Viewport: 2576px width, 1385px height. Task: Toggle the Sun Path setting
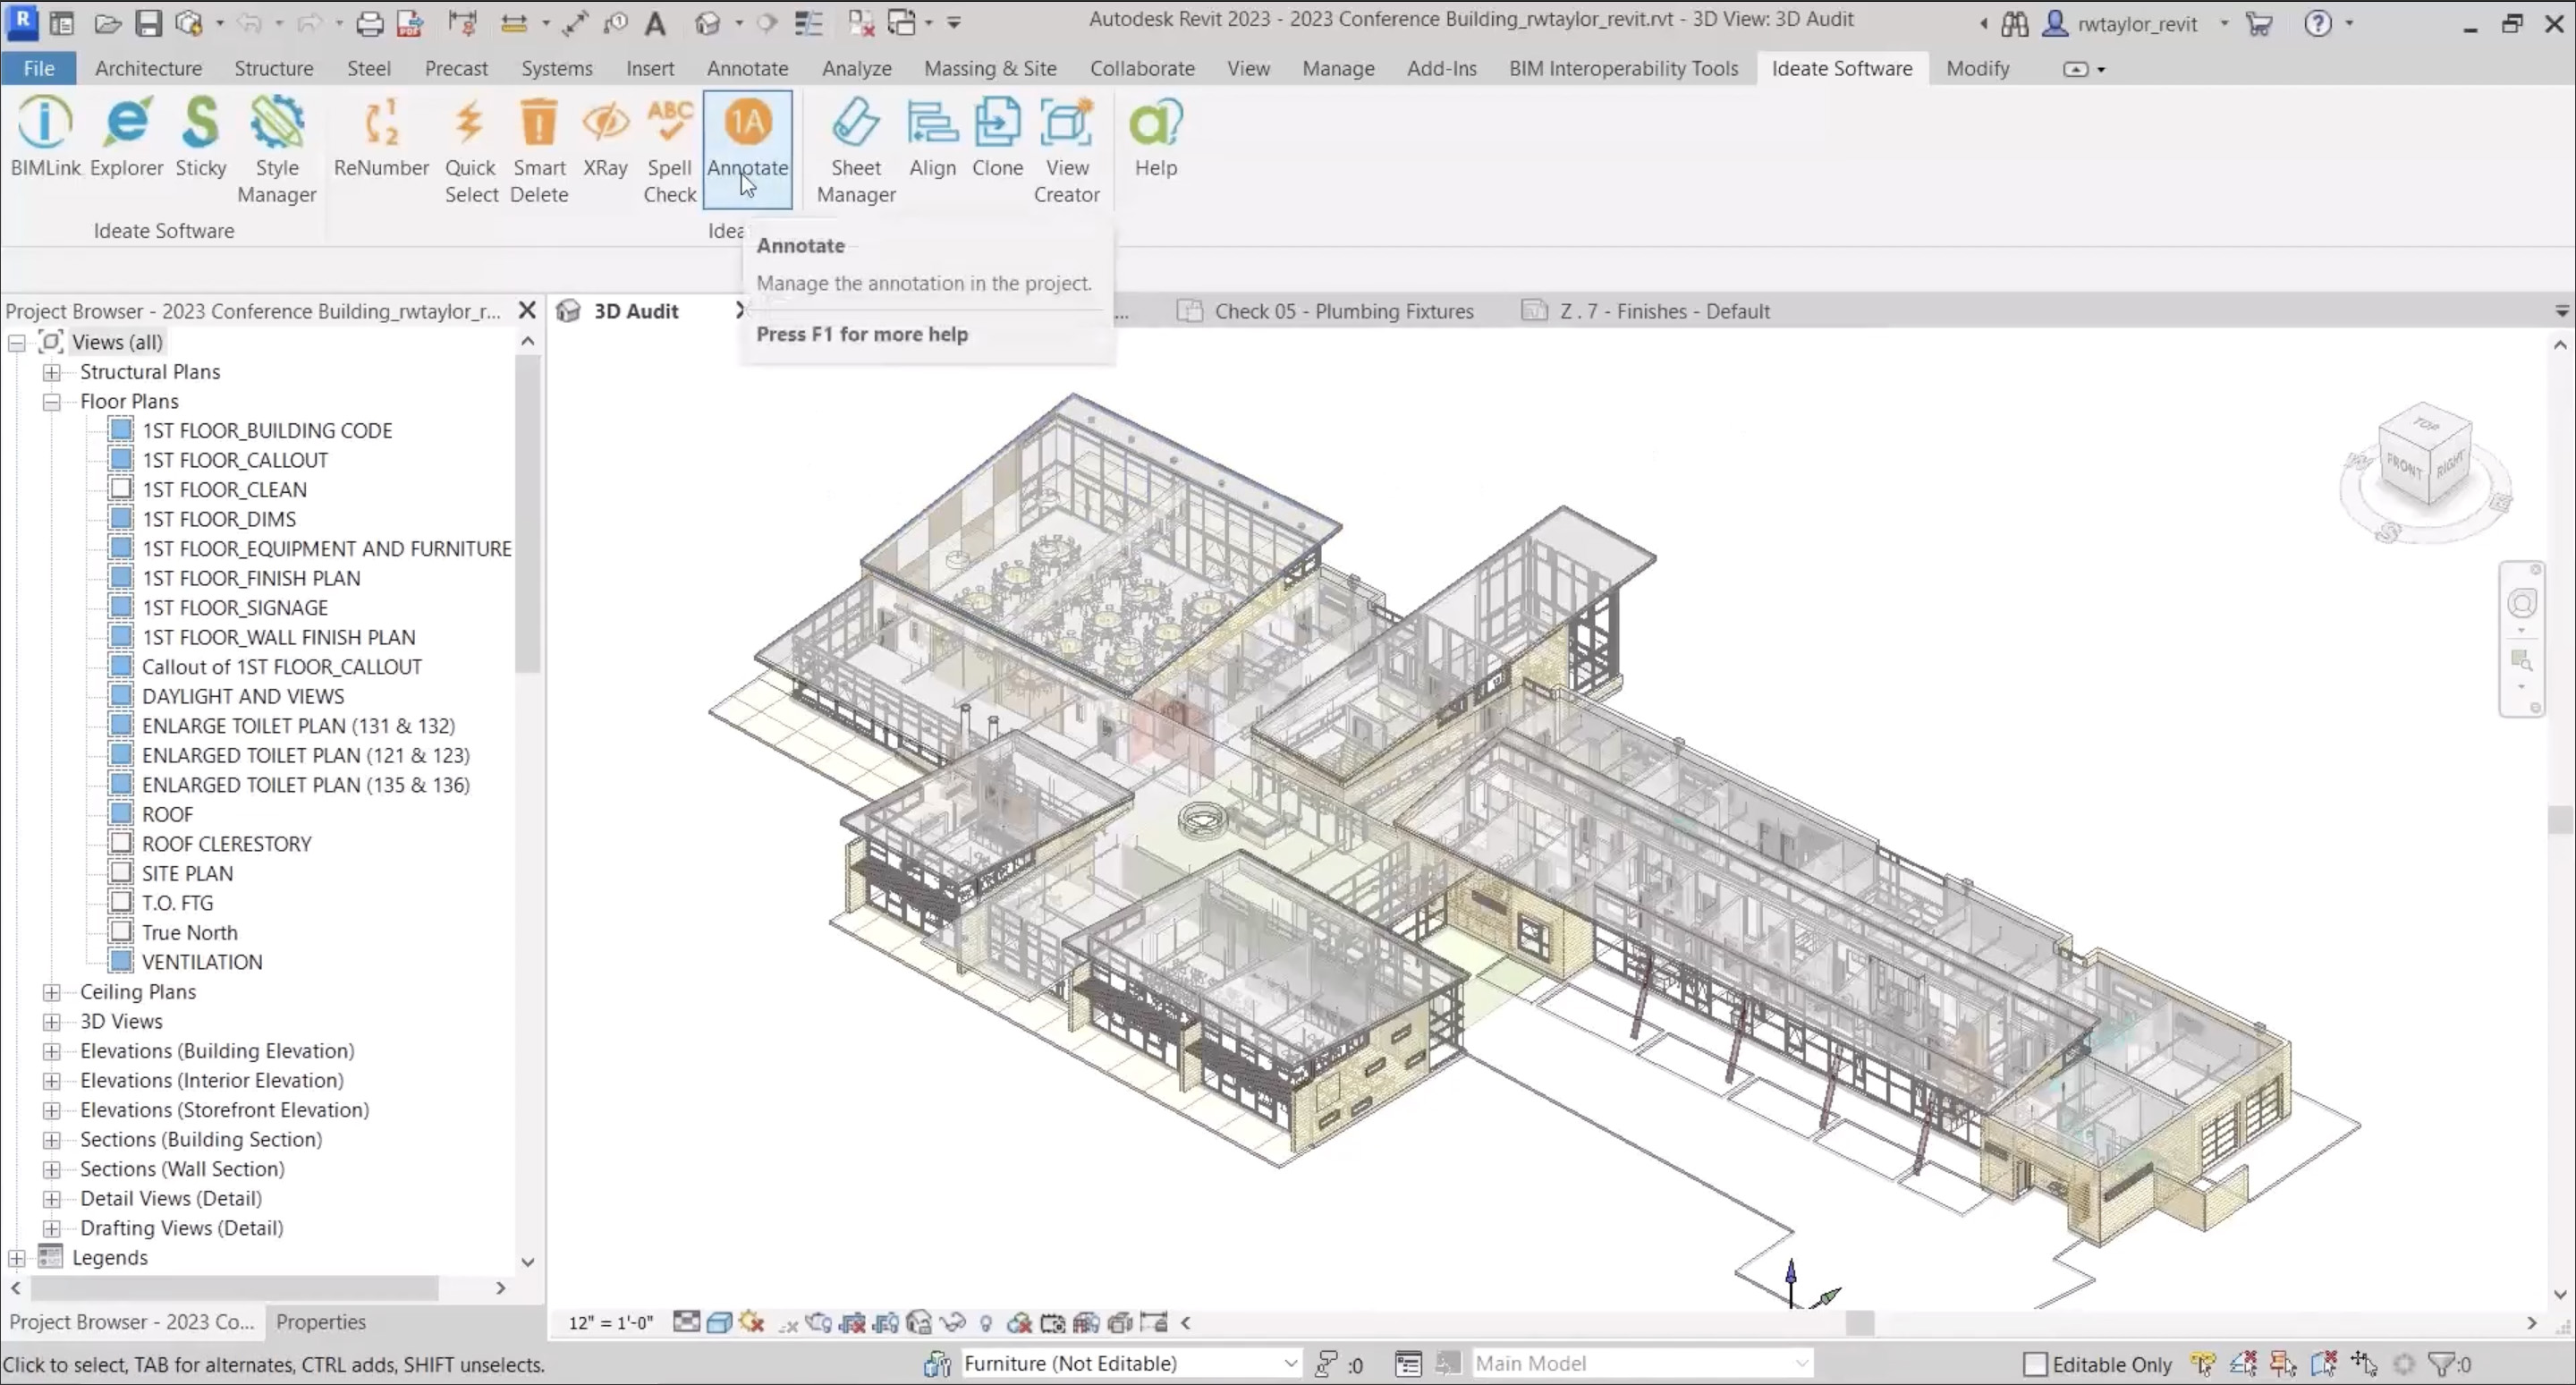coord(753,1322)
